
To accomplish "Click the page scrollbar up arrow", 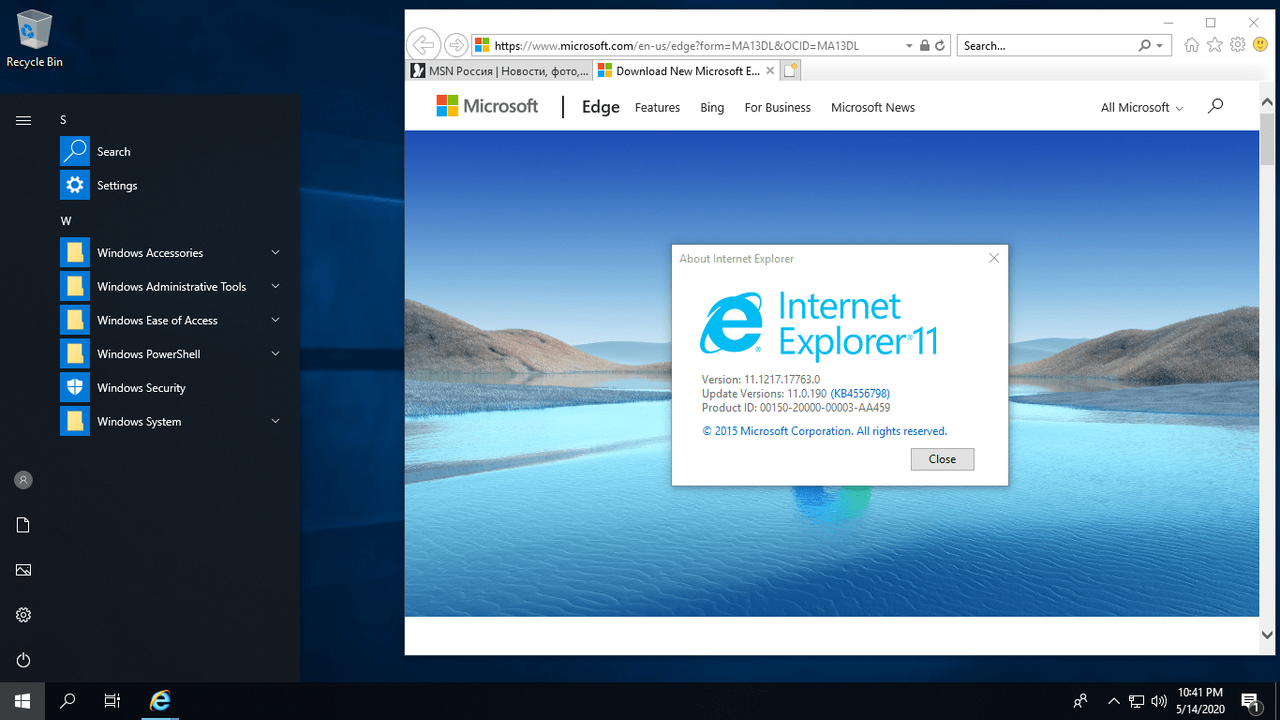I will 1267,102.
